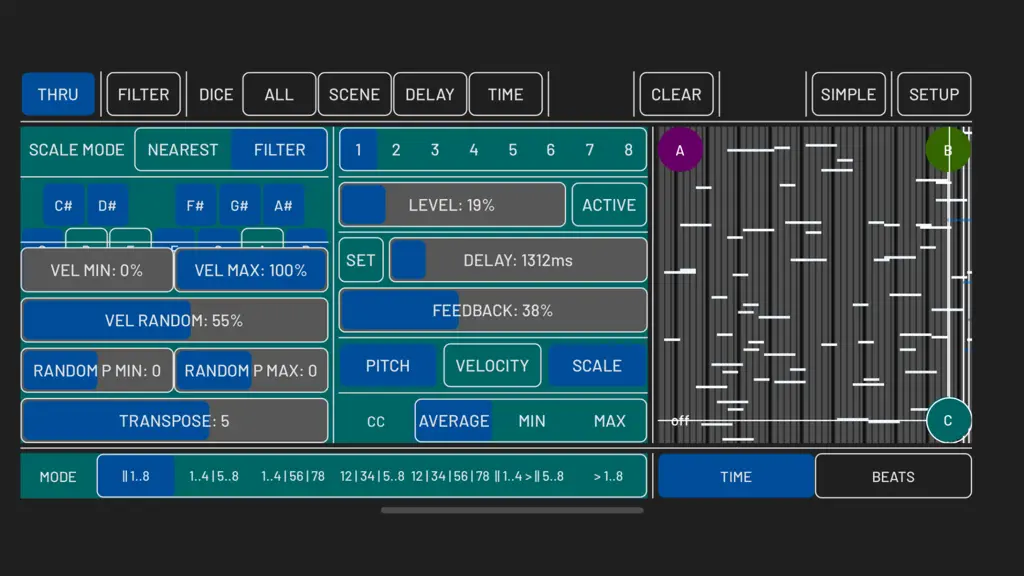The height and width of the screenshot is (576, 1024).
Task: Click the green B marker
Action: [948, 150]
